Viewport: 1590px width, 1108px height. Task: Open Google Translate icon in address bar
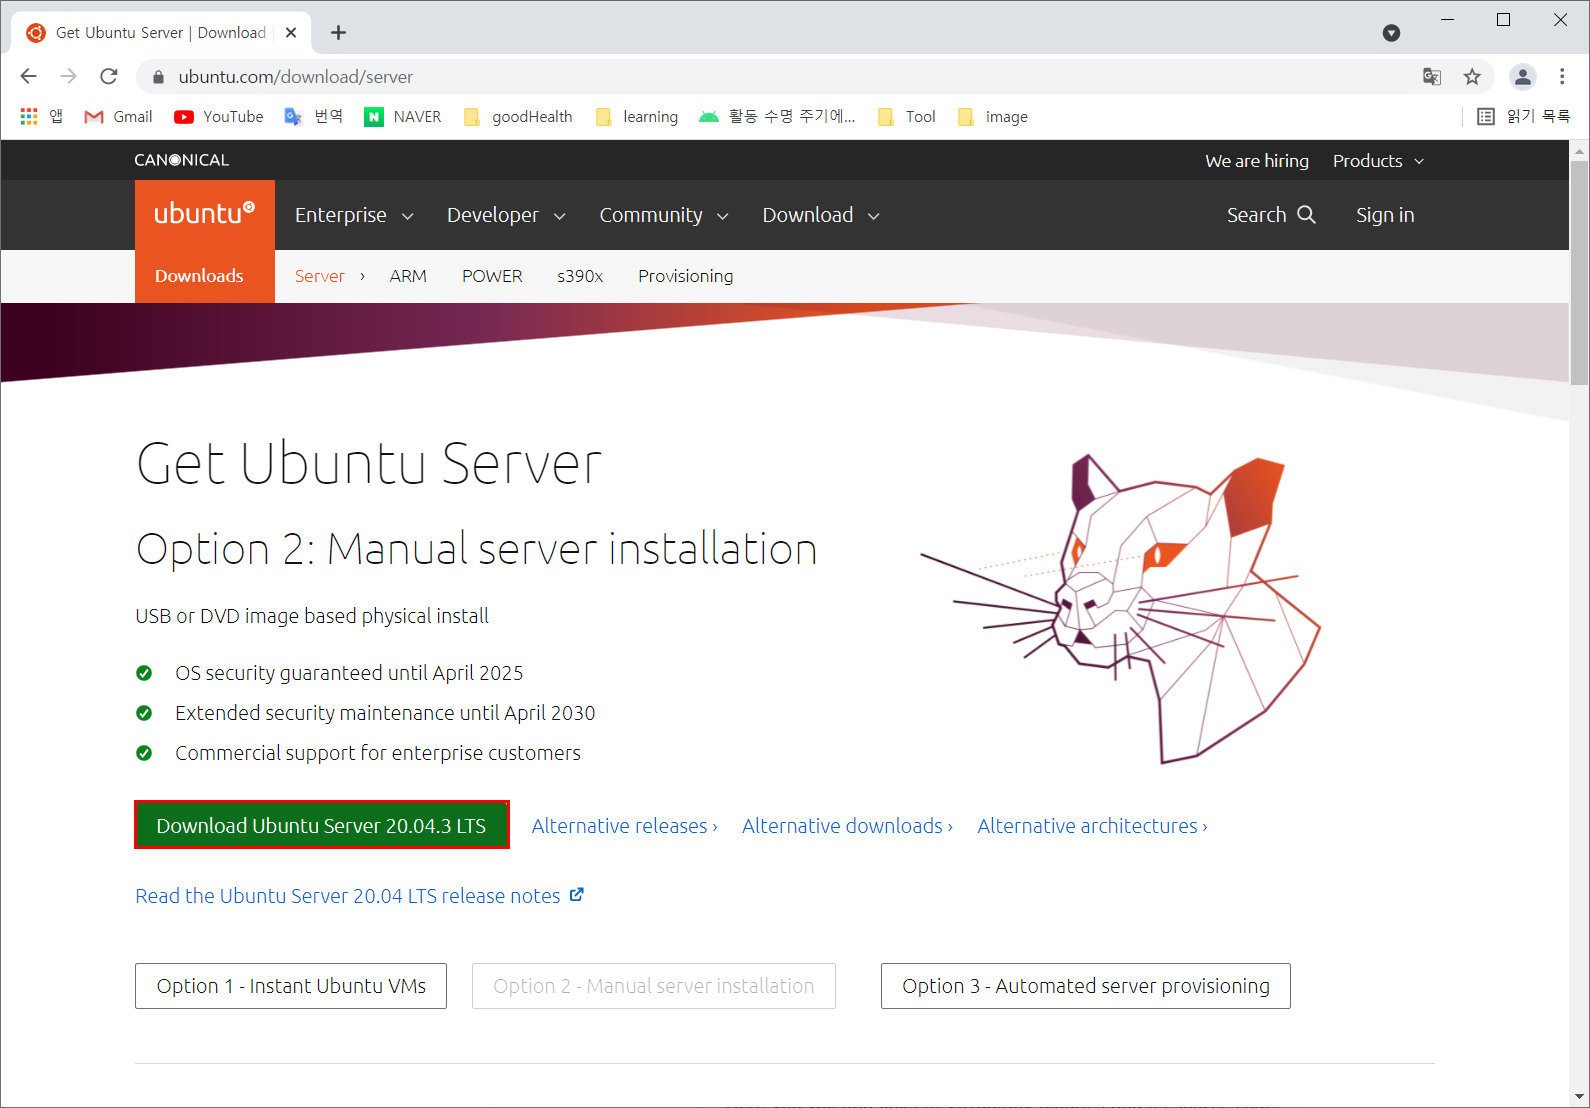1432,77
